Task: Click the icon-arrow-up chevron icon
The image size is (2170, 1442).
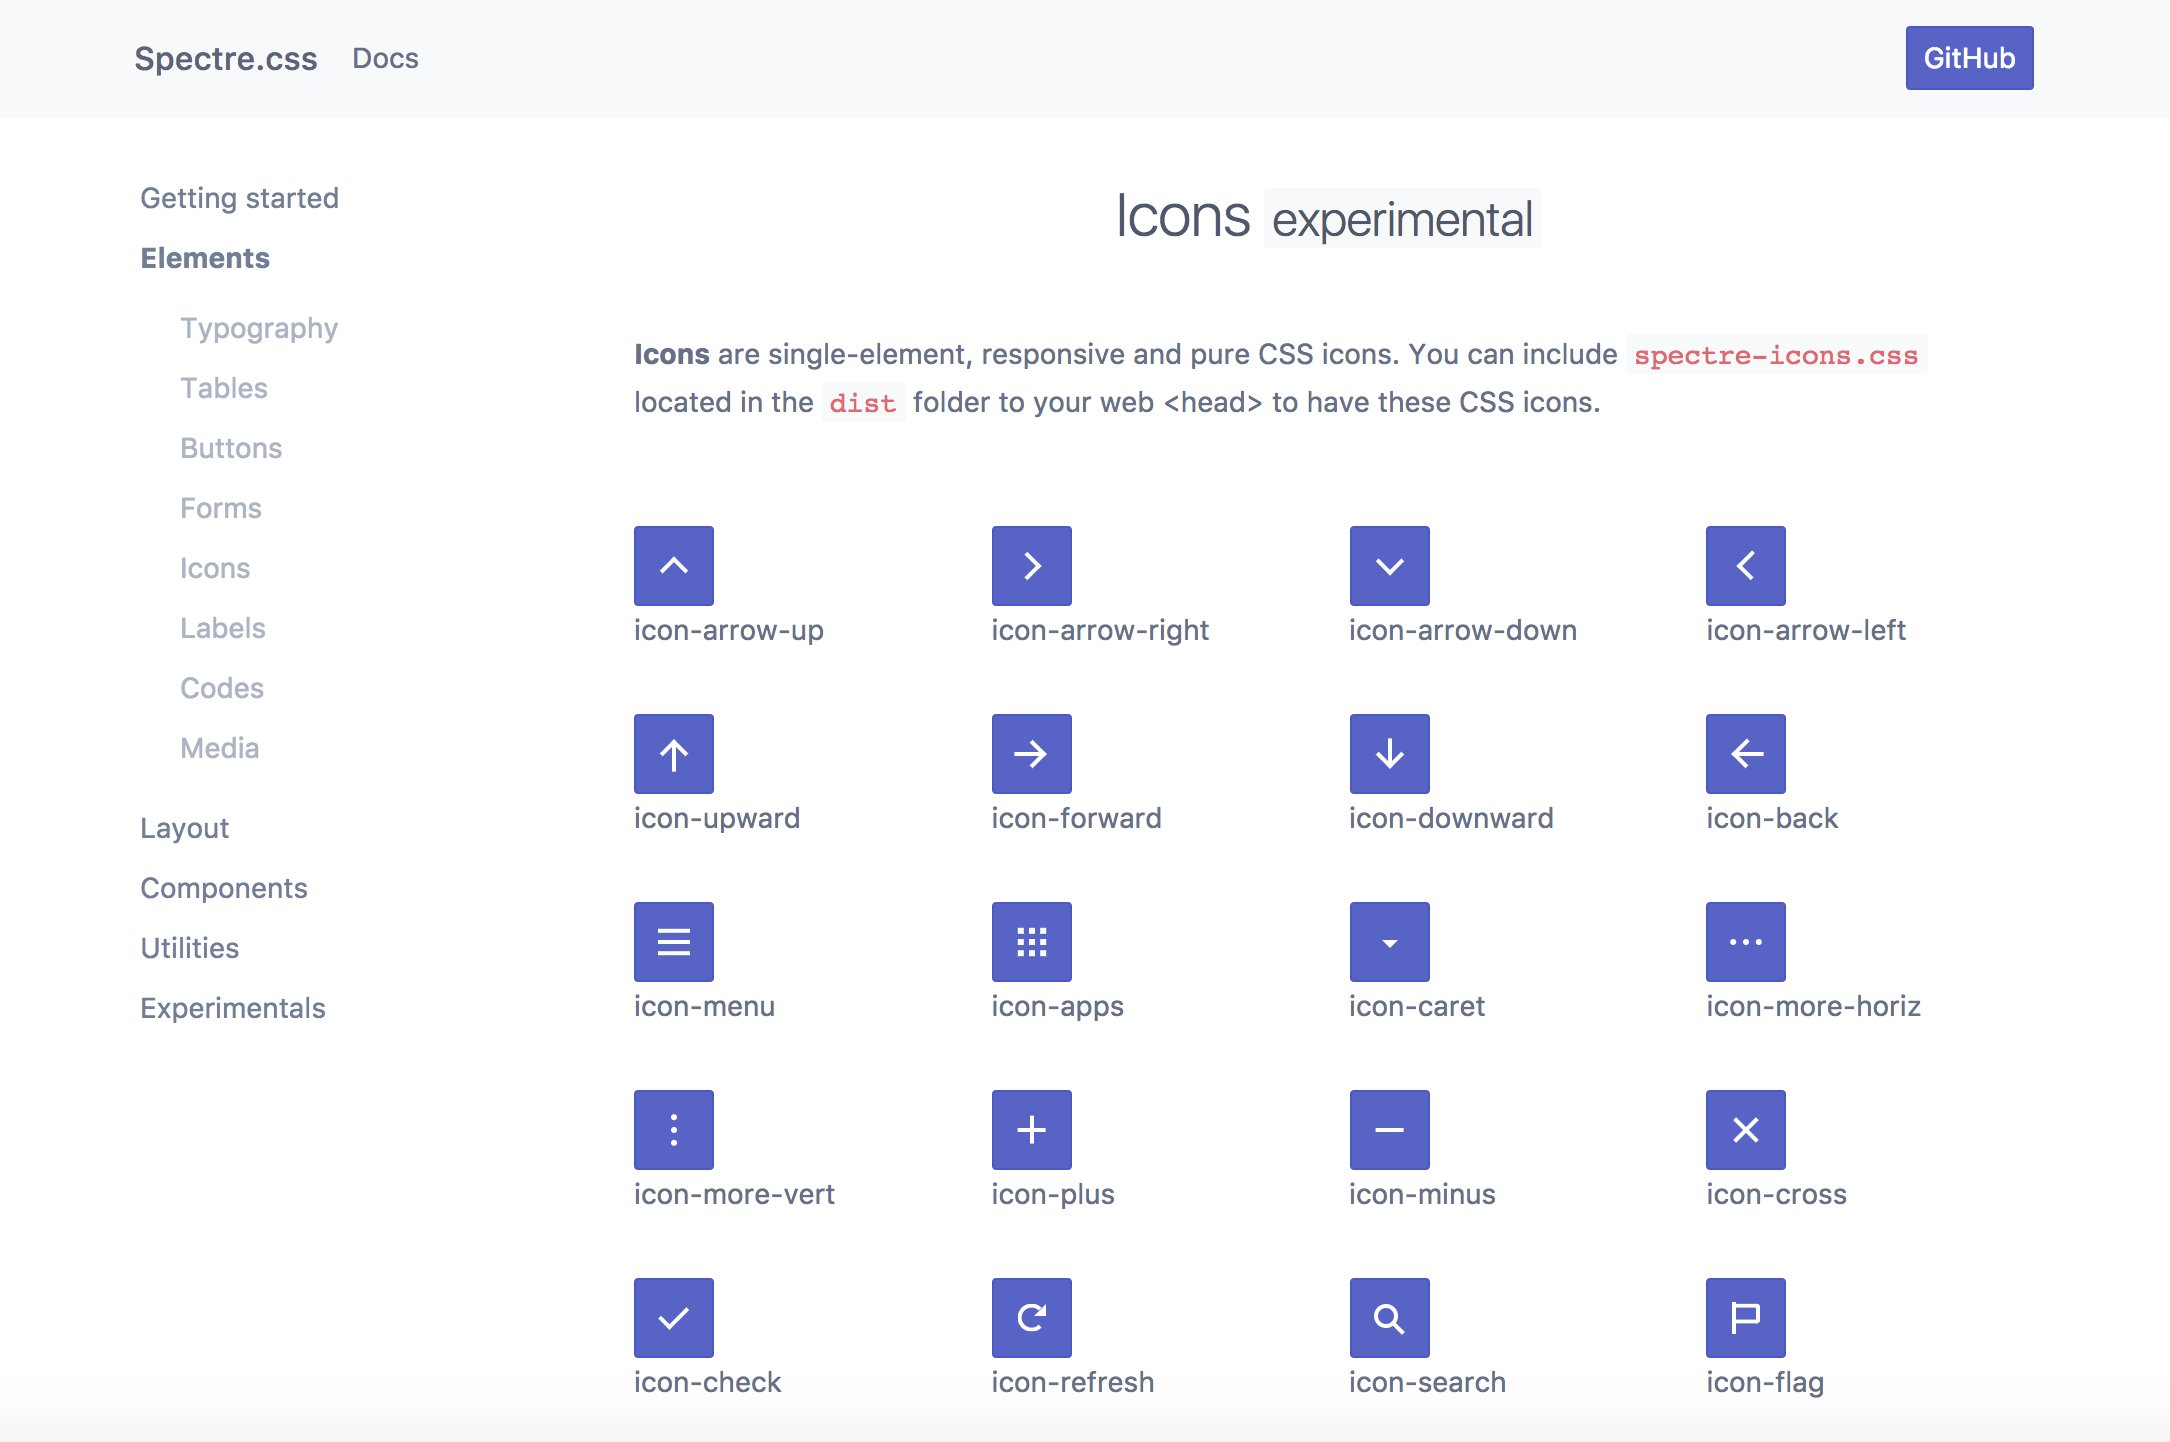Action: (x=674, y=566)
